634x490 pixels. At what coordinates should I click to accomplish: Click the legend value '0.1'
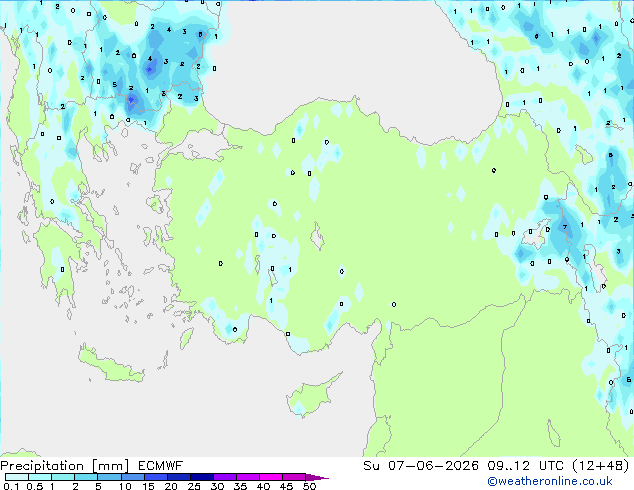click(x=11, y=486)
